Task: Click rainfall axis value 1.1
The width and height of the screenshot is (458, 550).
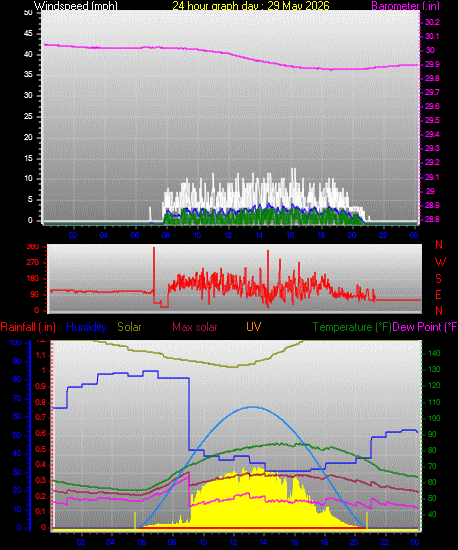Action: [41, 355]
